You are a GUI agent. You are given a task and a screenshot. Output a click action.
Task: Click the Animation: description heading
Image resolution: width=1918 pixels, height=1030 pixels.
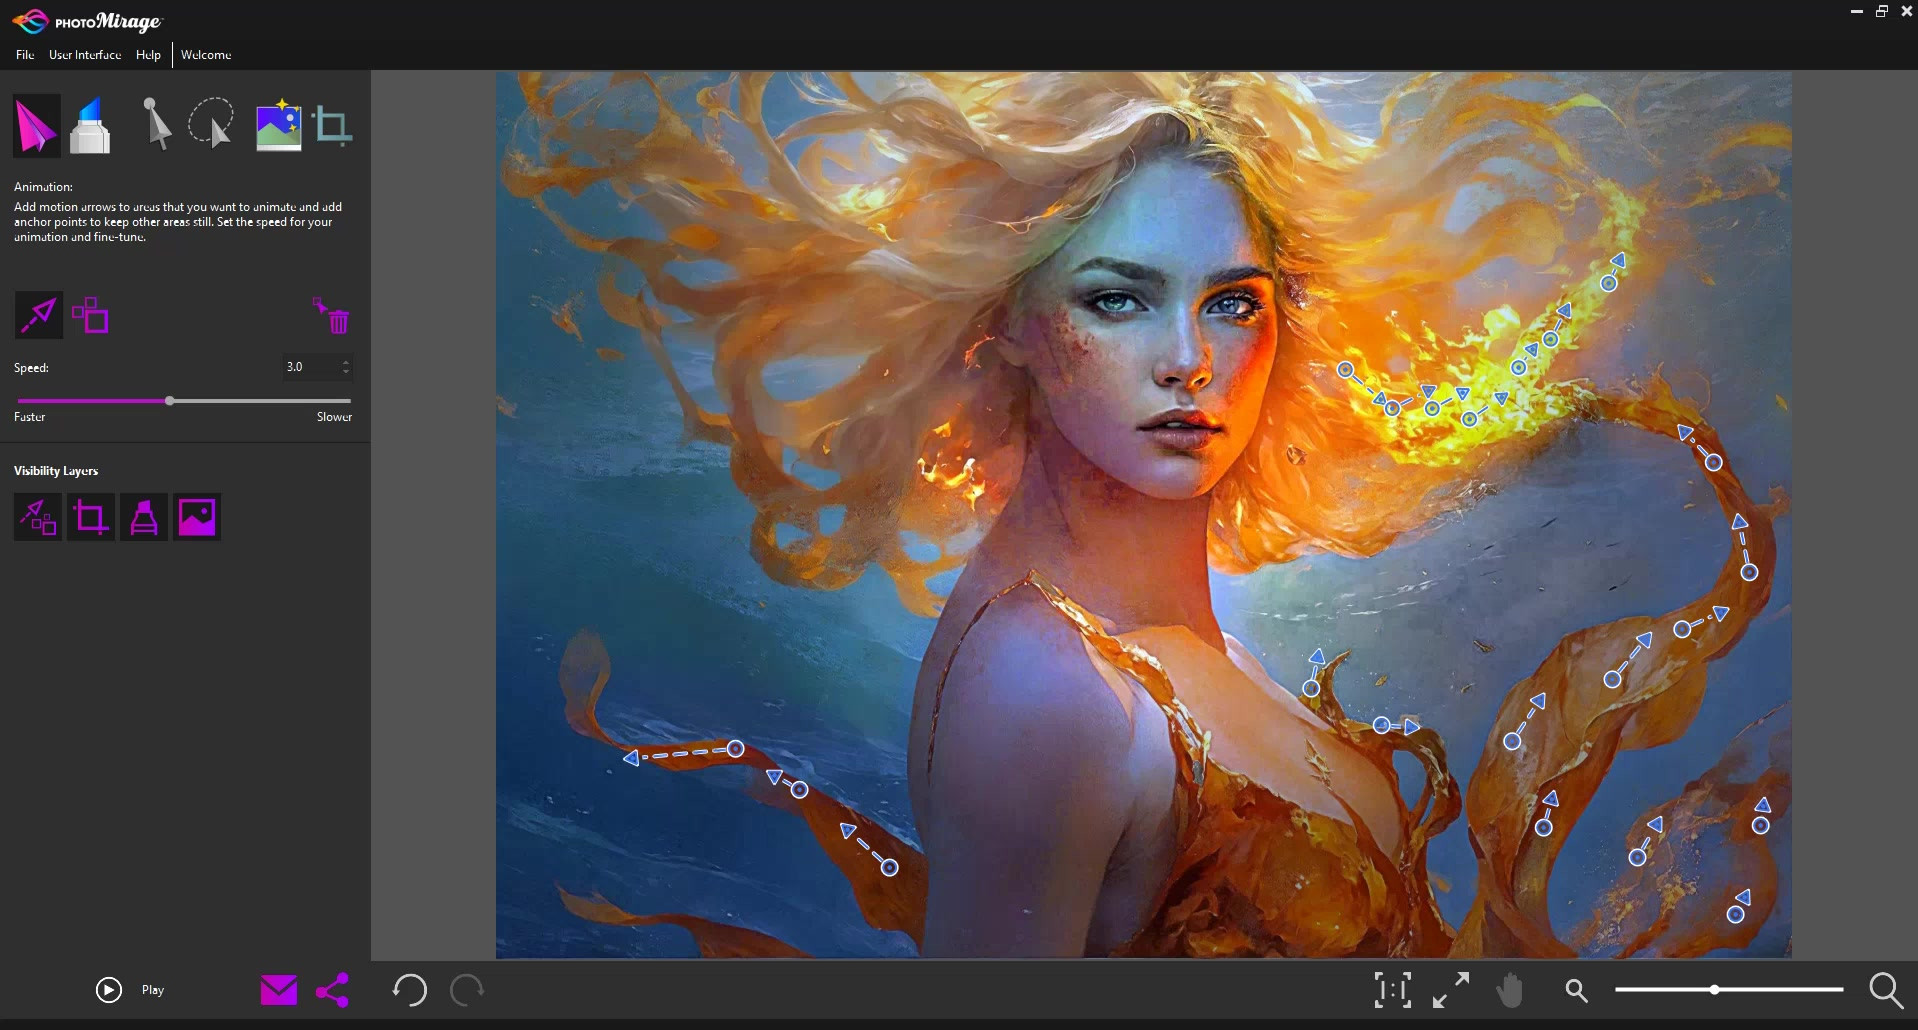coord(43,187)
